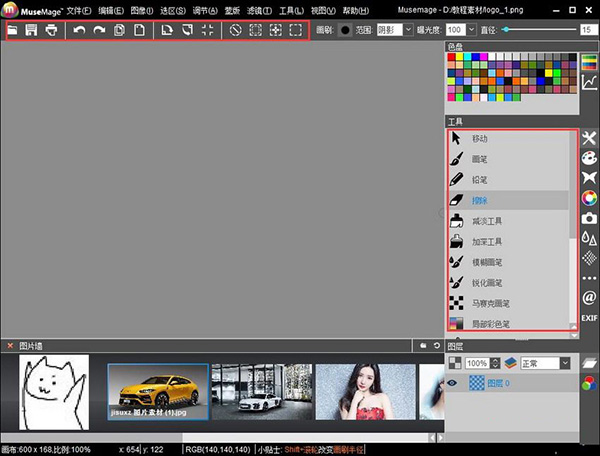The image size is (600, 456).
Task: Open the 文件(F) menu
Action: pos(79,9)
